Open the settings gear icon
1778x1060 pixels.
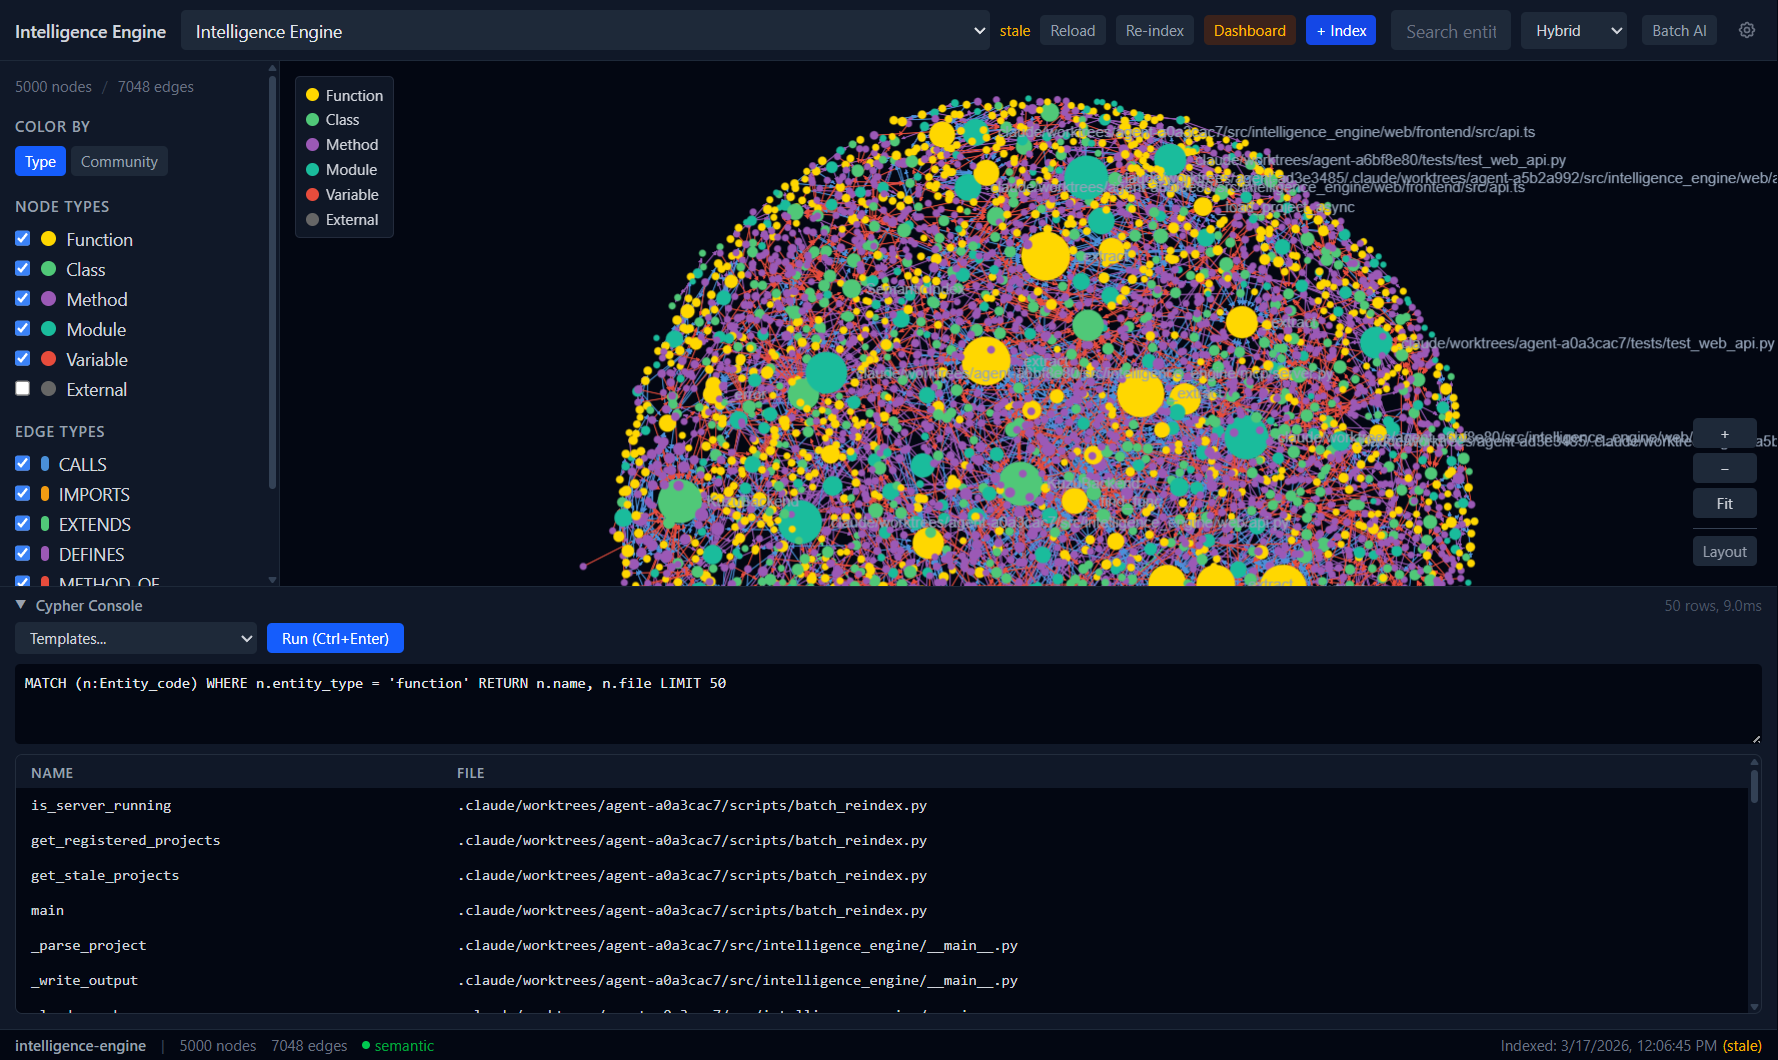point(1747,30)
